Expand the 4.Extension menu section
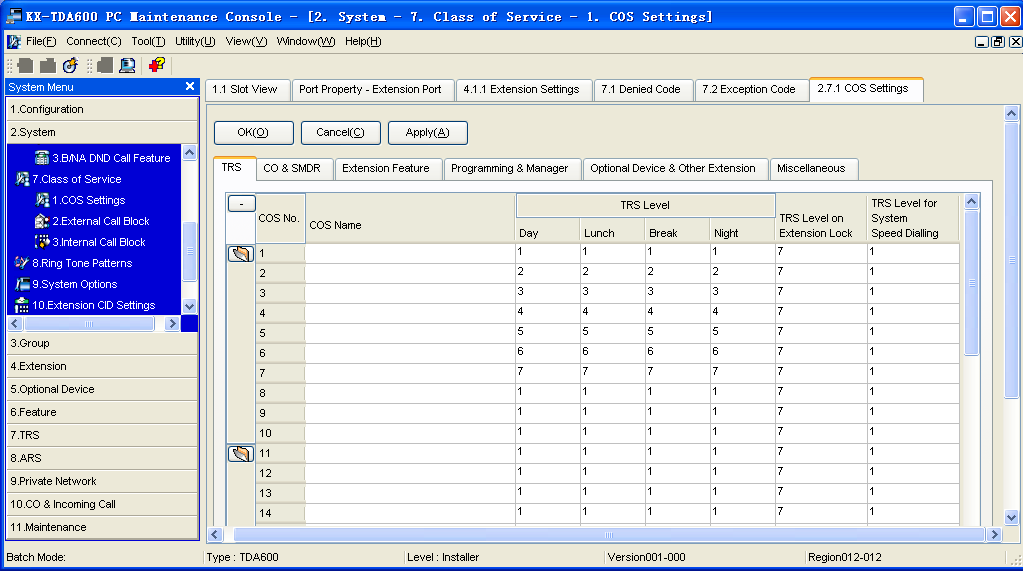The height and width of the screenshot is (571, 1023). coord(102,366)
